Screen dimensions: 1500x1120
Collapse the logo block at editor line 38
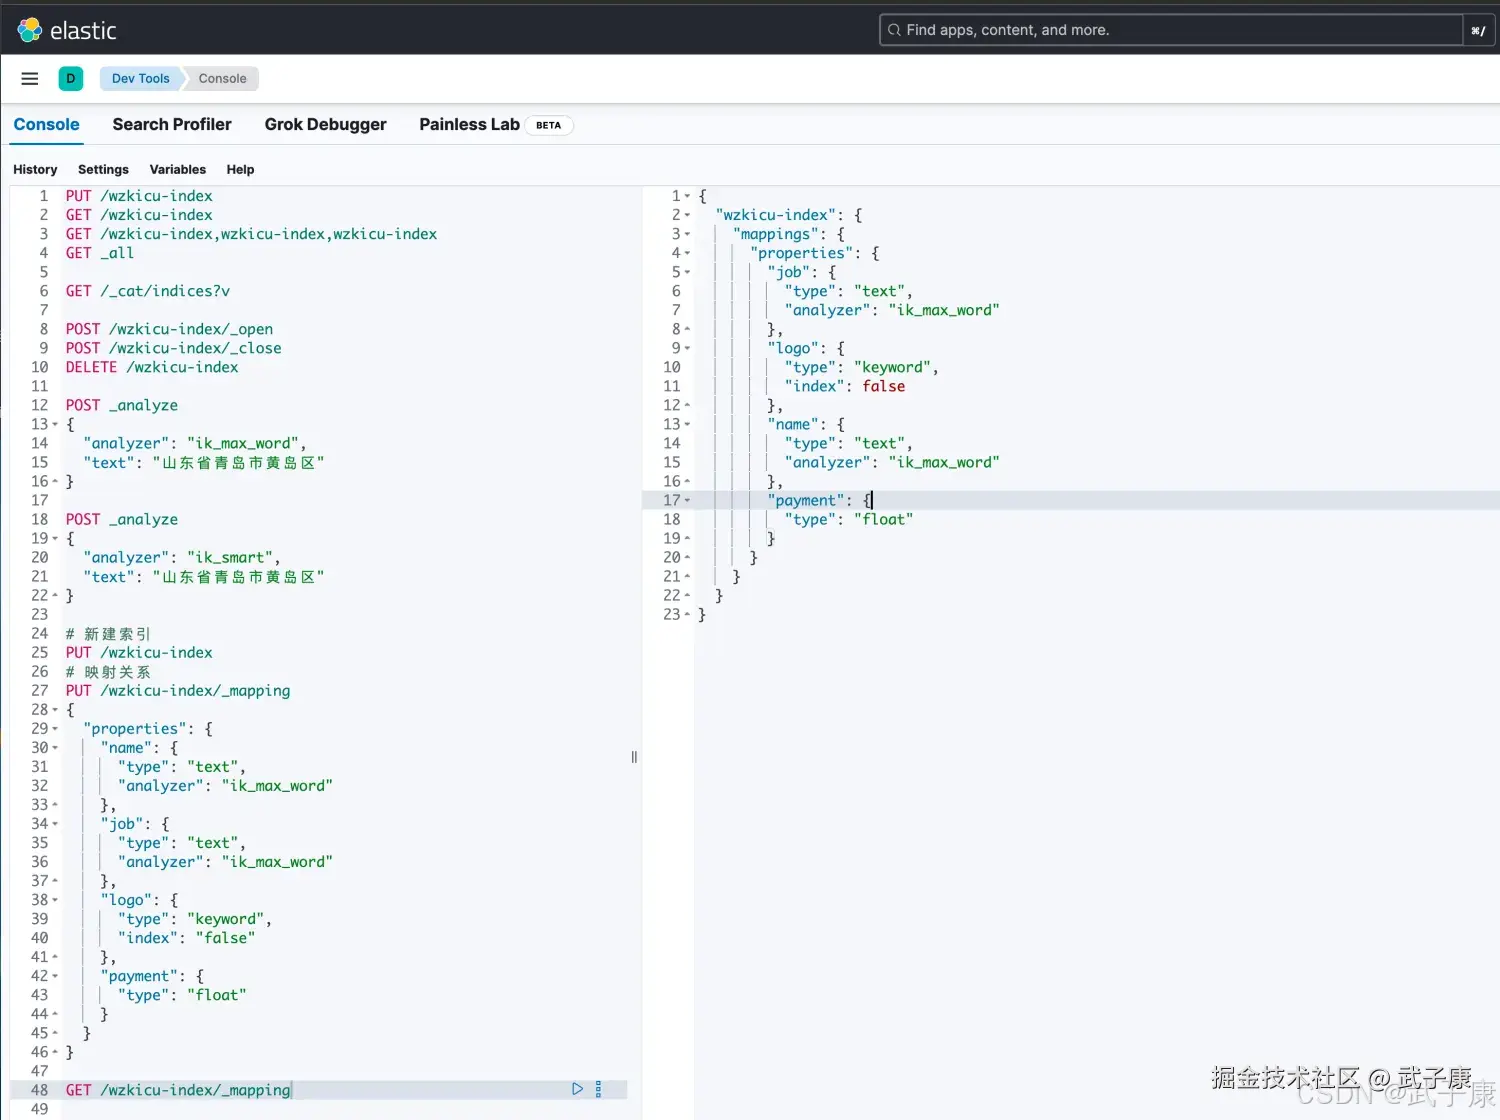(x=55, y=900)
